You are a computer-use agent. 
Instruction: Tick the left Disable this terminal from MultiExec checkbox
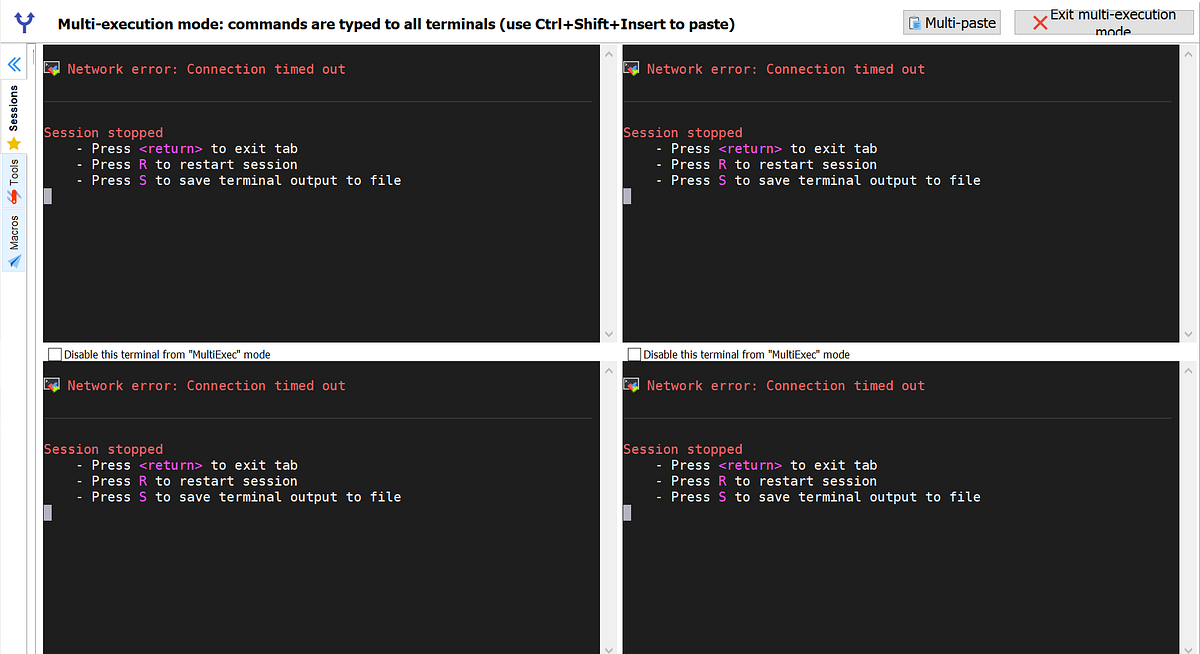coord(55,354)
